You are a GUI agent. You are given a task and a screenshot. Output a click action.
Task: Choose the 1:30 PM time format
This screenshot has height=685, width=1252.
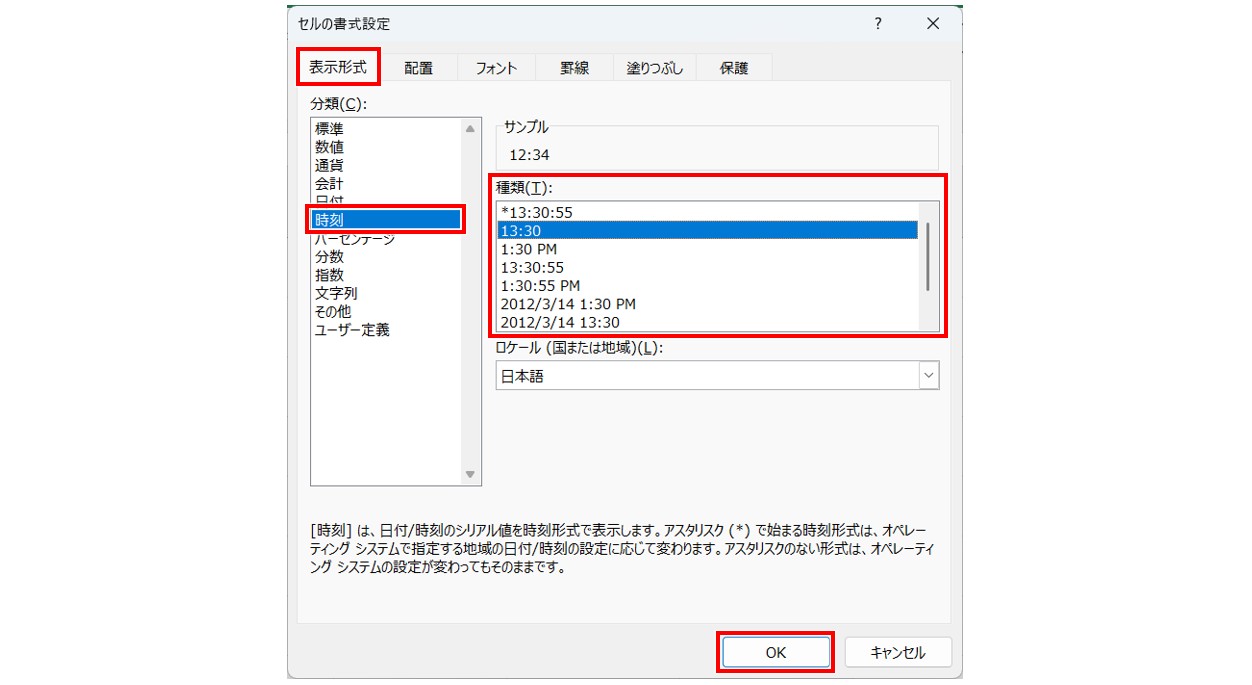707,249
